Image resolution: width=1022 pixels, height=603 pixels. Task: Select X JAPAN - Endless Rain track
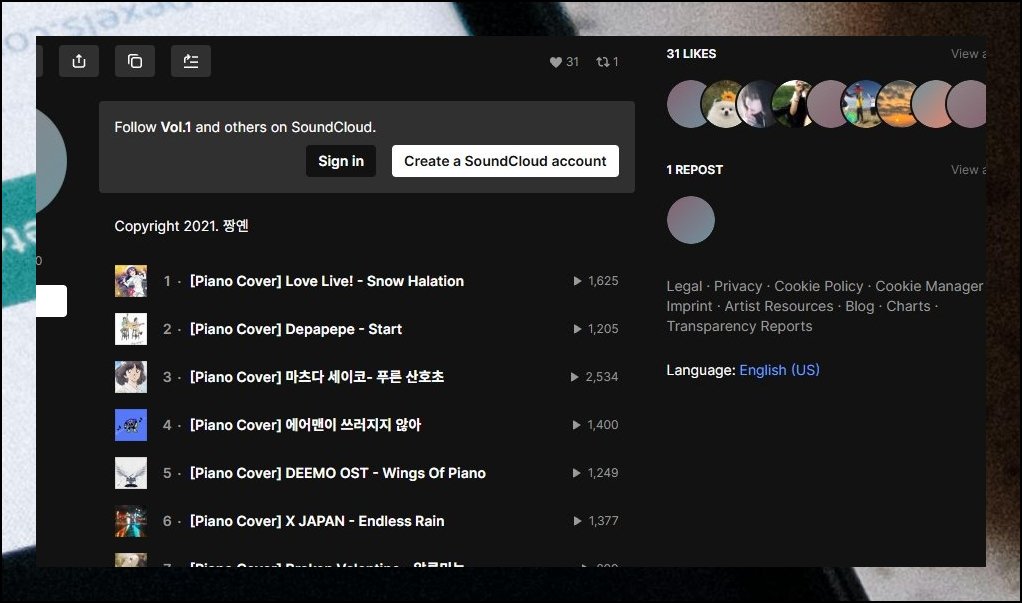tap(317, 521)
